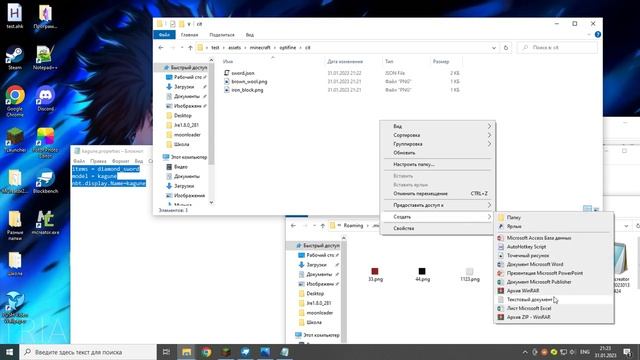Choose Отменить перемещение in context menu
640x360 pixels.
438,193
